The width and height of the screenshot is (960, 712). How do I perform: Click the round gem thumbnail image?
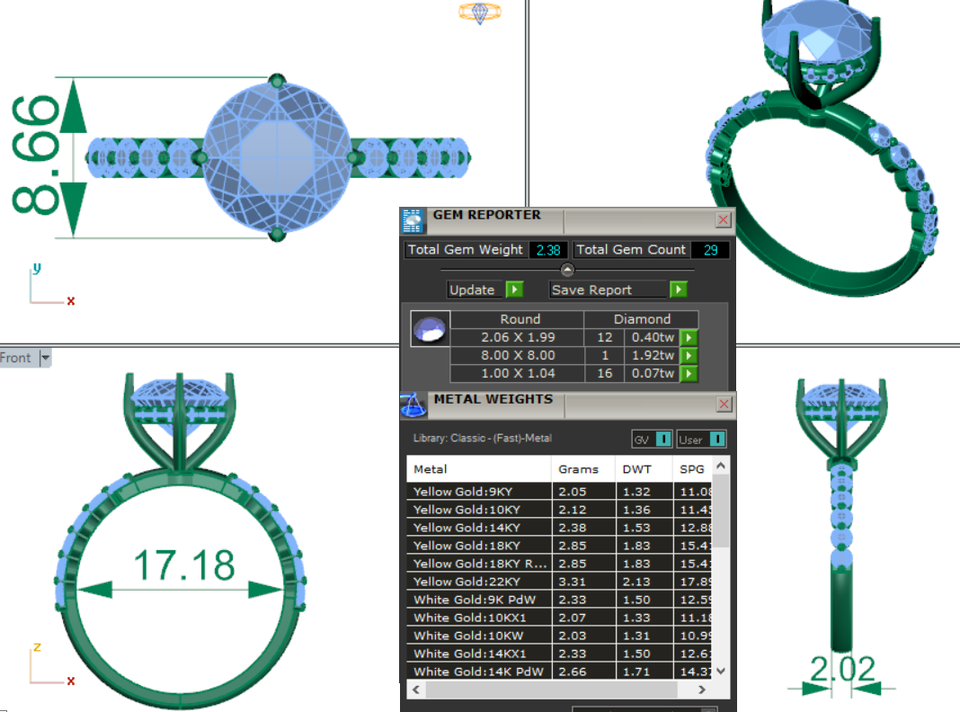[x=430, y=329]
